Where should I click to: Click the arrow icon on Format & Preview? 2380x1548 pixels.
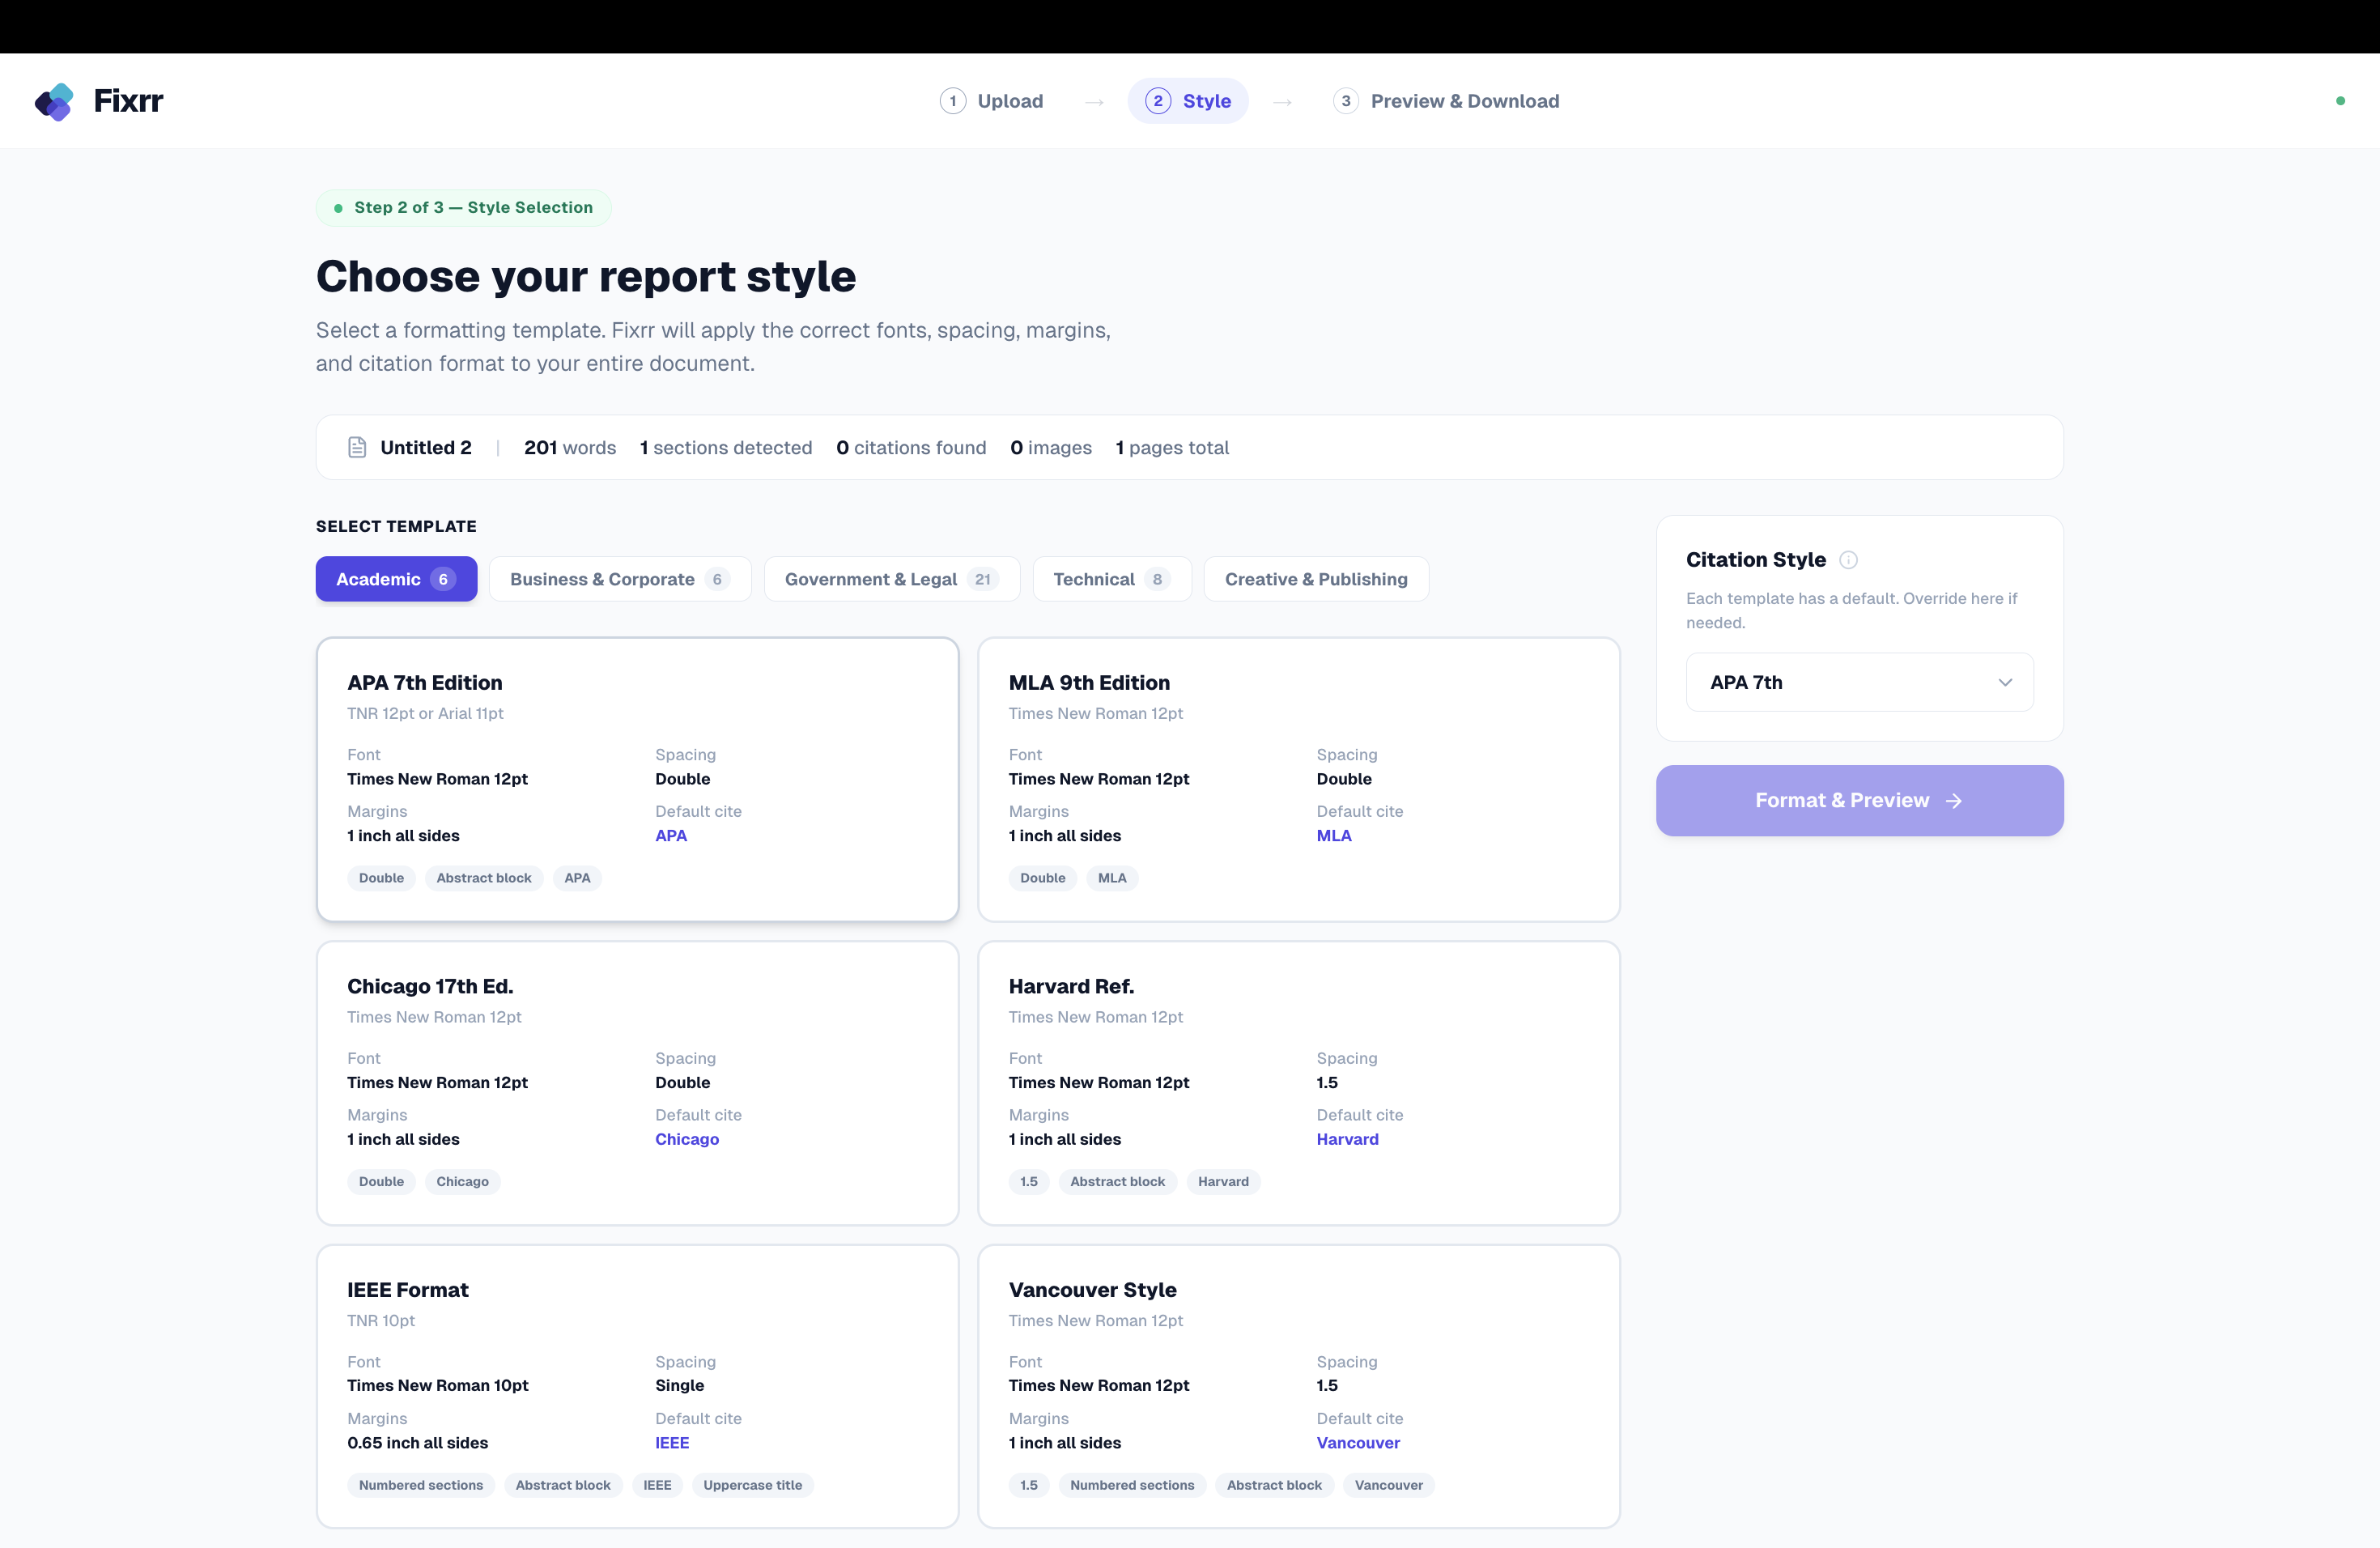1953,801
